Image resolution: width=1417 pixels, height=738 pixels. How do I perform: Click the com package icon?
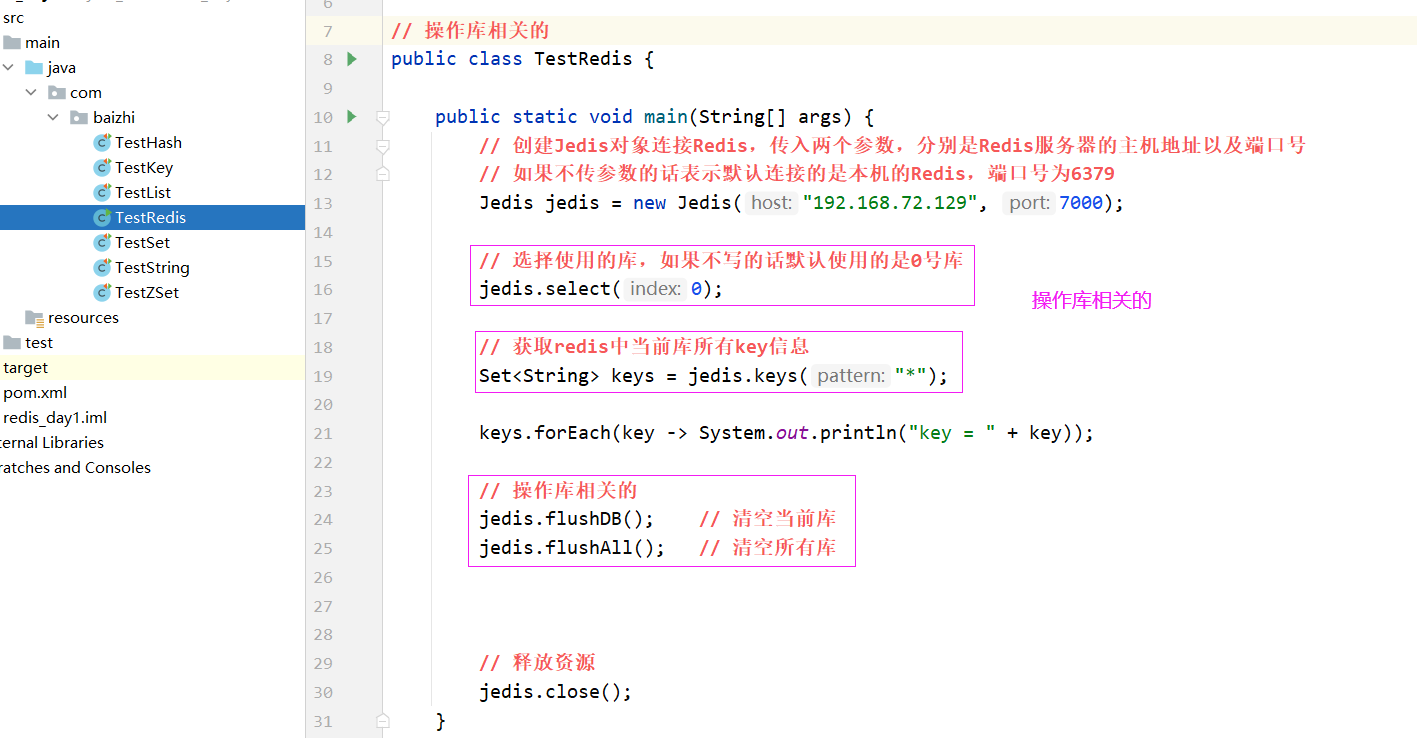(x=57, y=92)
